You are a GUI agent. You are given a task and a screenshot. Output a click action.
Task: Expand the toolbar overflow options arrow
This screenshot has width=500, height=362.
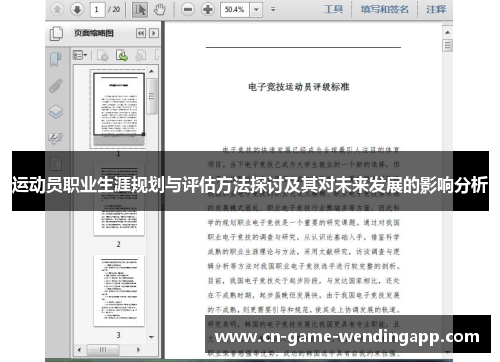click(x=273, y=9)
